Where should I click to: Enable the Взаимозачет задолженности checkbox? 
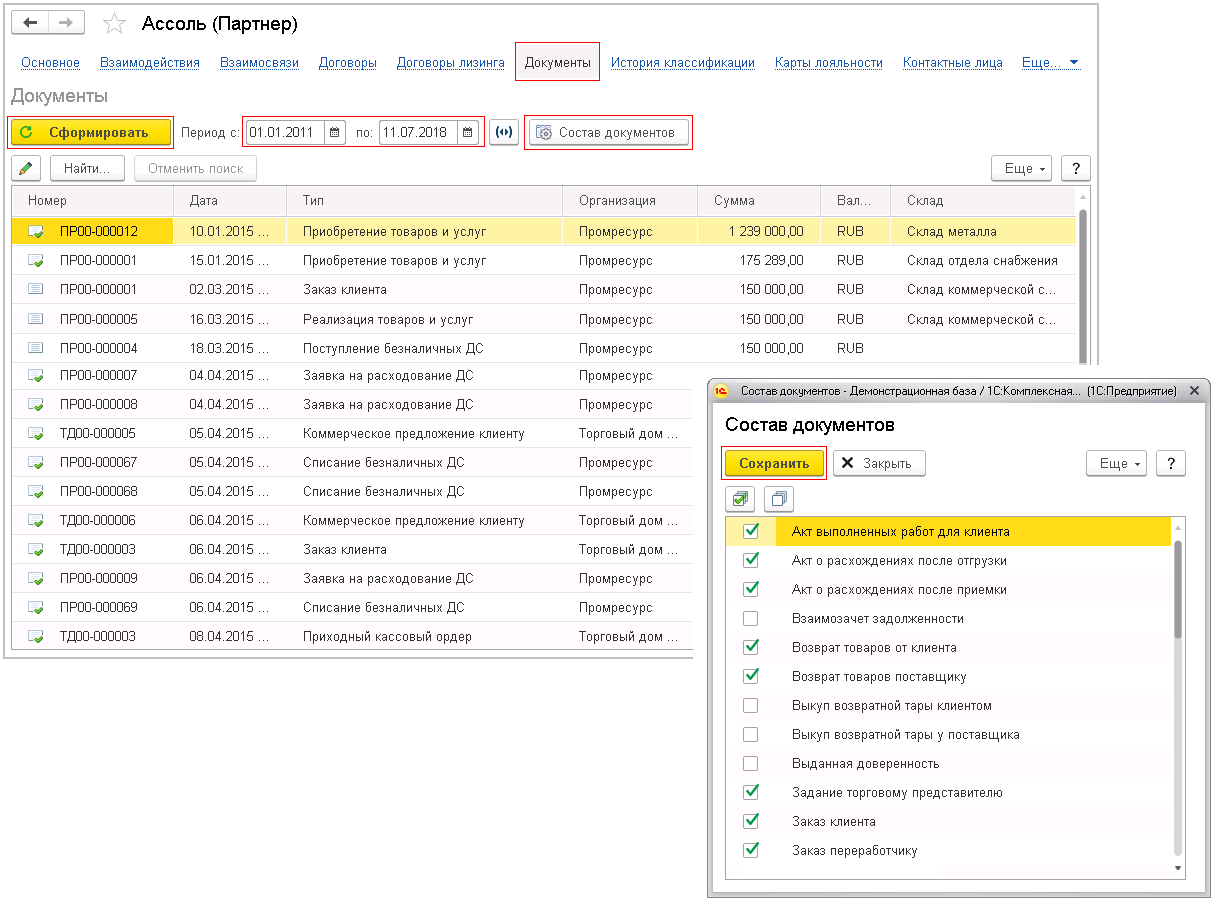point(751,619)
